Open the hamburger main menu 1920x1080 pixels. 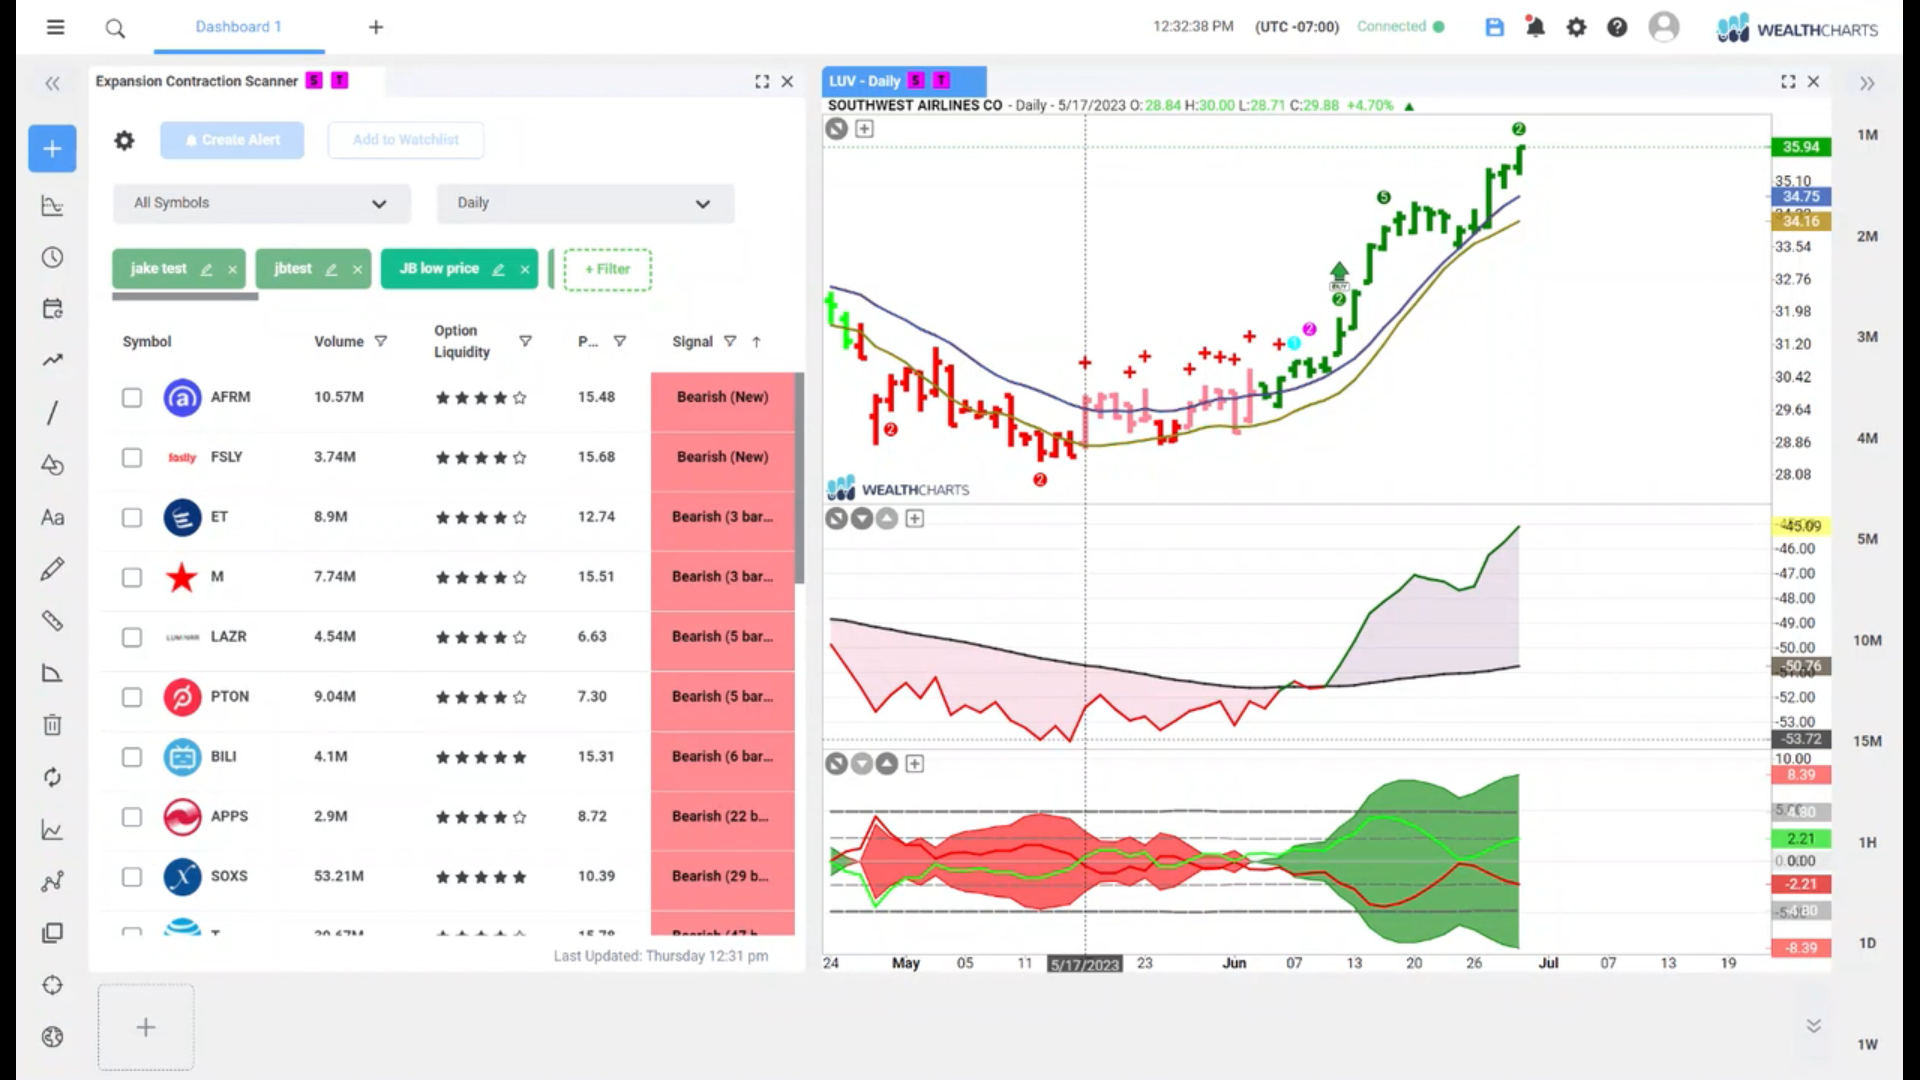[x=55, y=27]
